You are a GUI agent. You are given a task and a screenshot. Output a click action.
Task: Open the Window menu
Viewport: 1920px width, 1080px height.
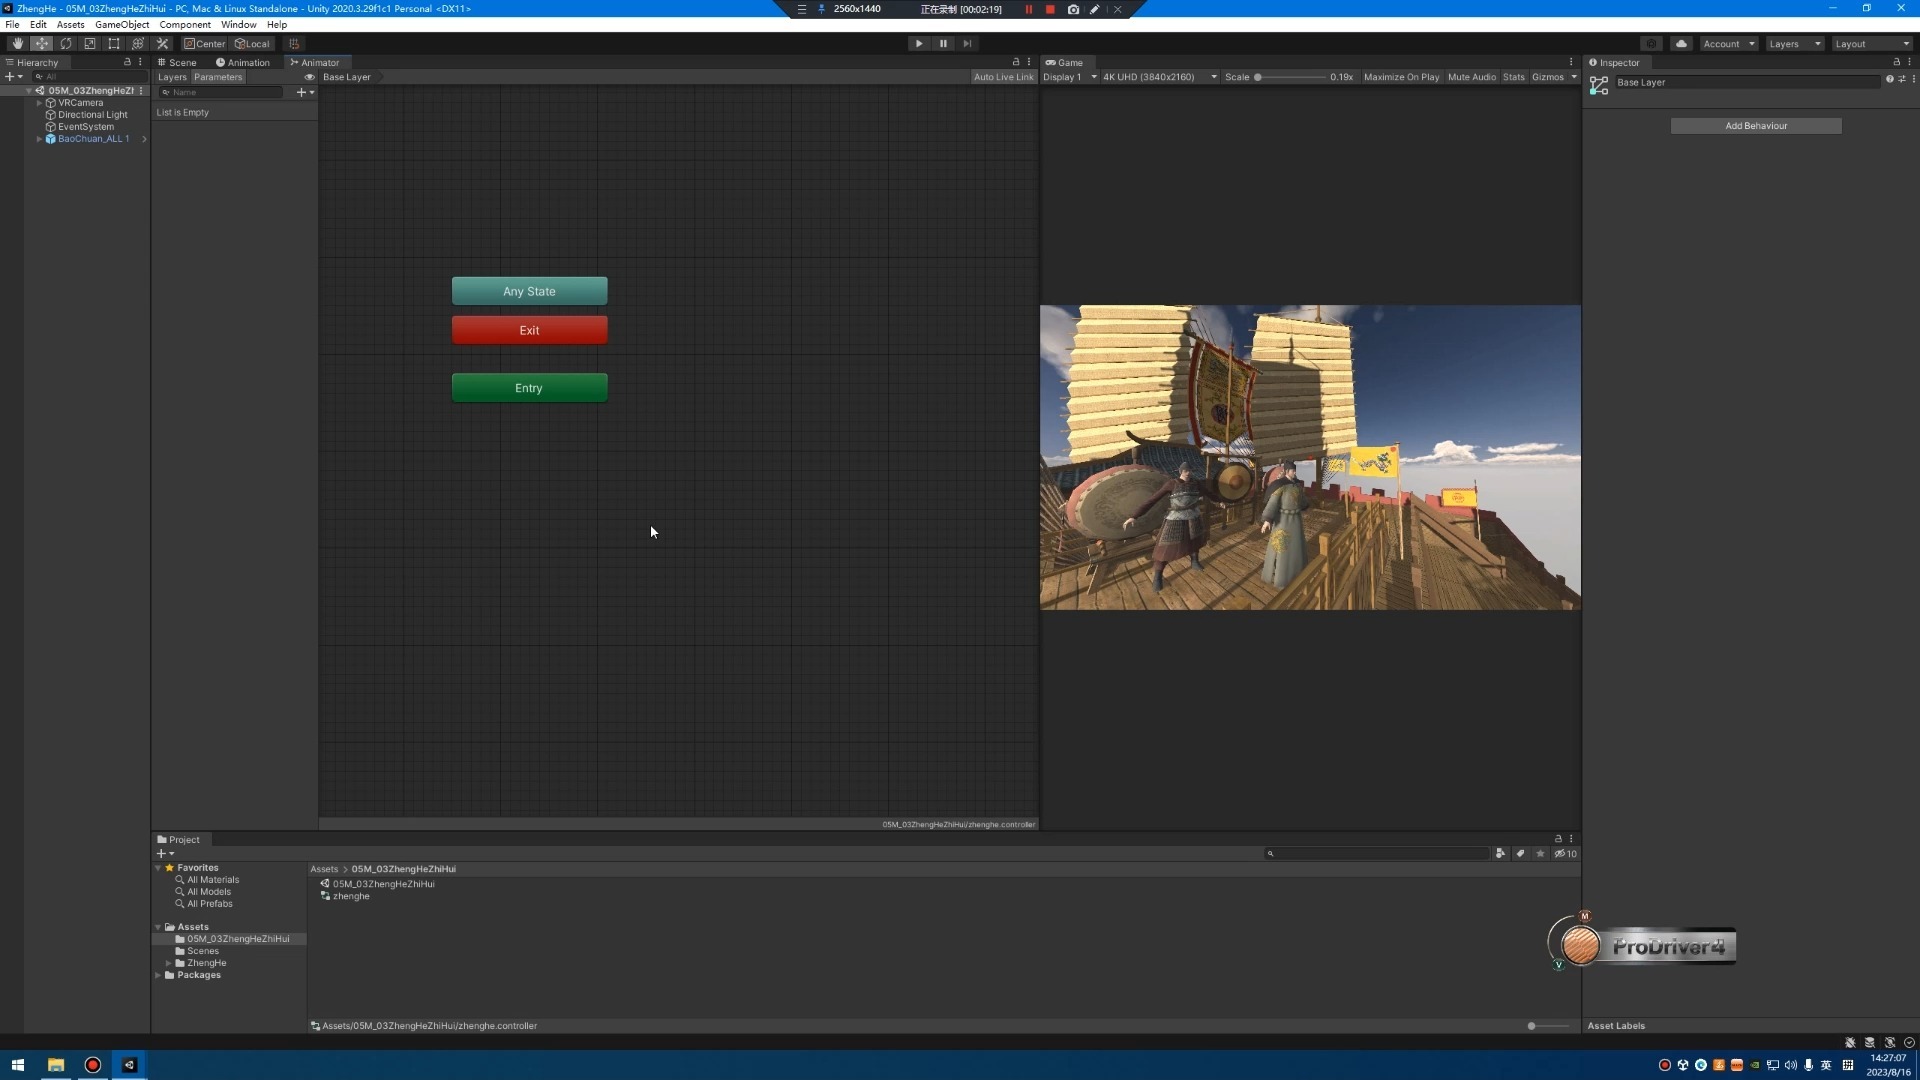238,25
